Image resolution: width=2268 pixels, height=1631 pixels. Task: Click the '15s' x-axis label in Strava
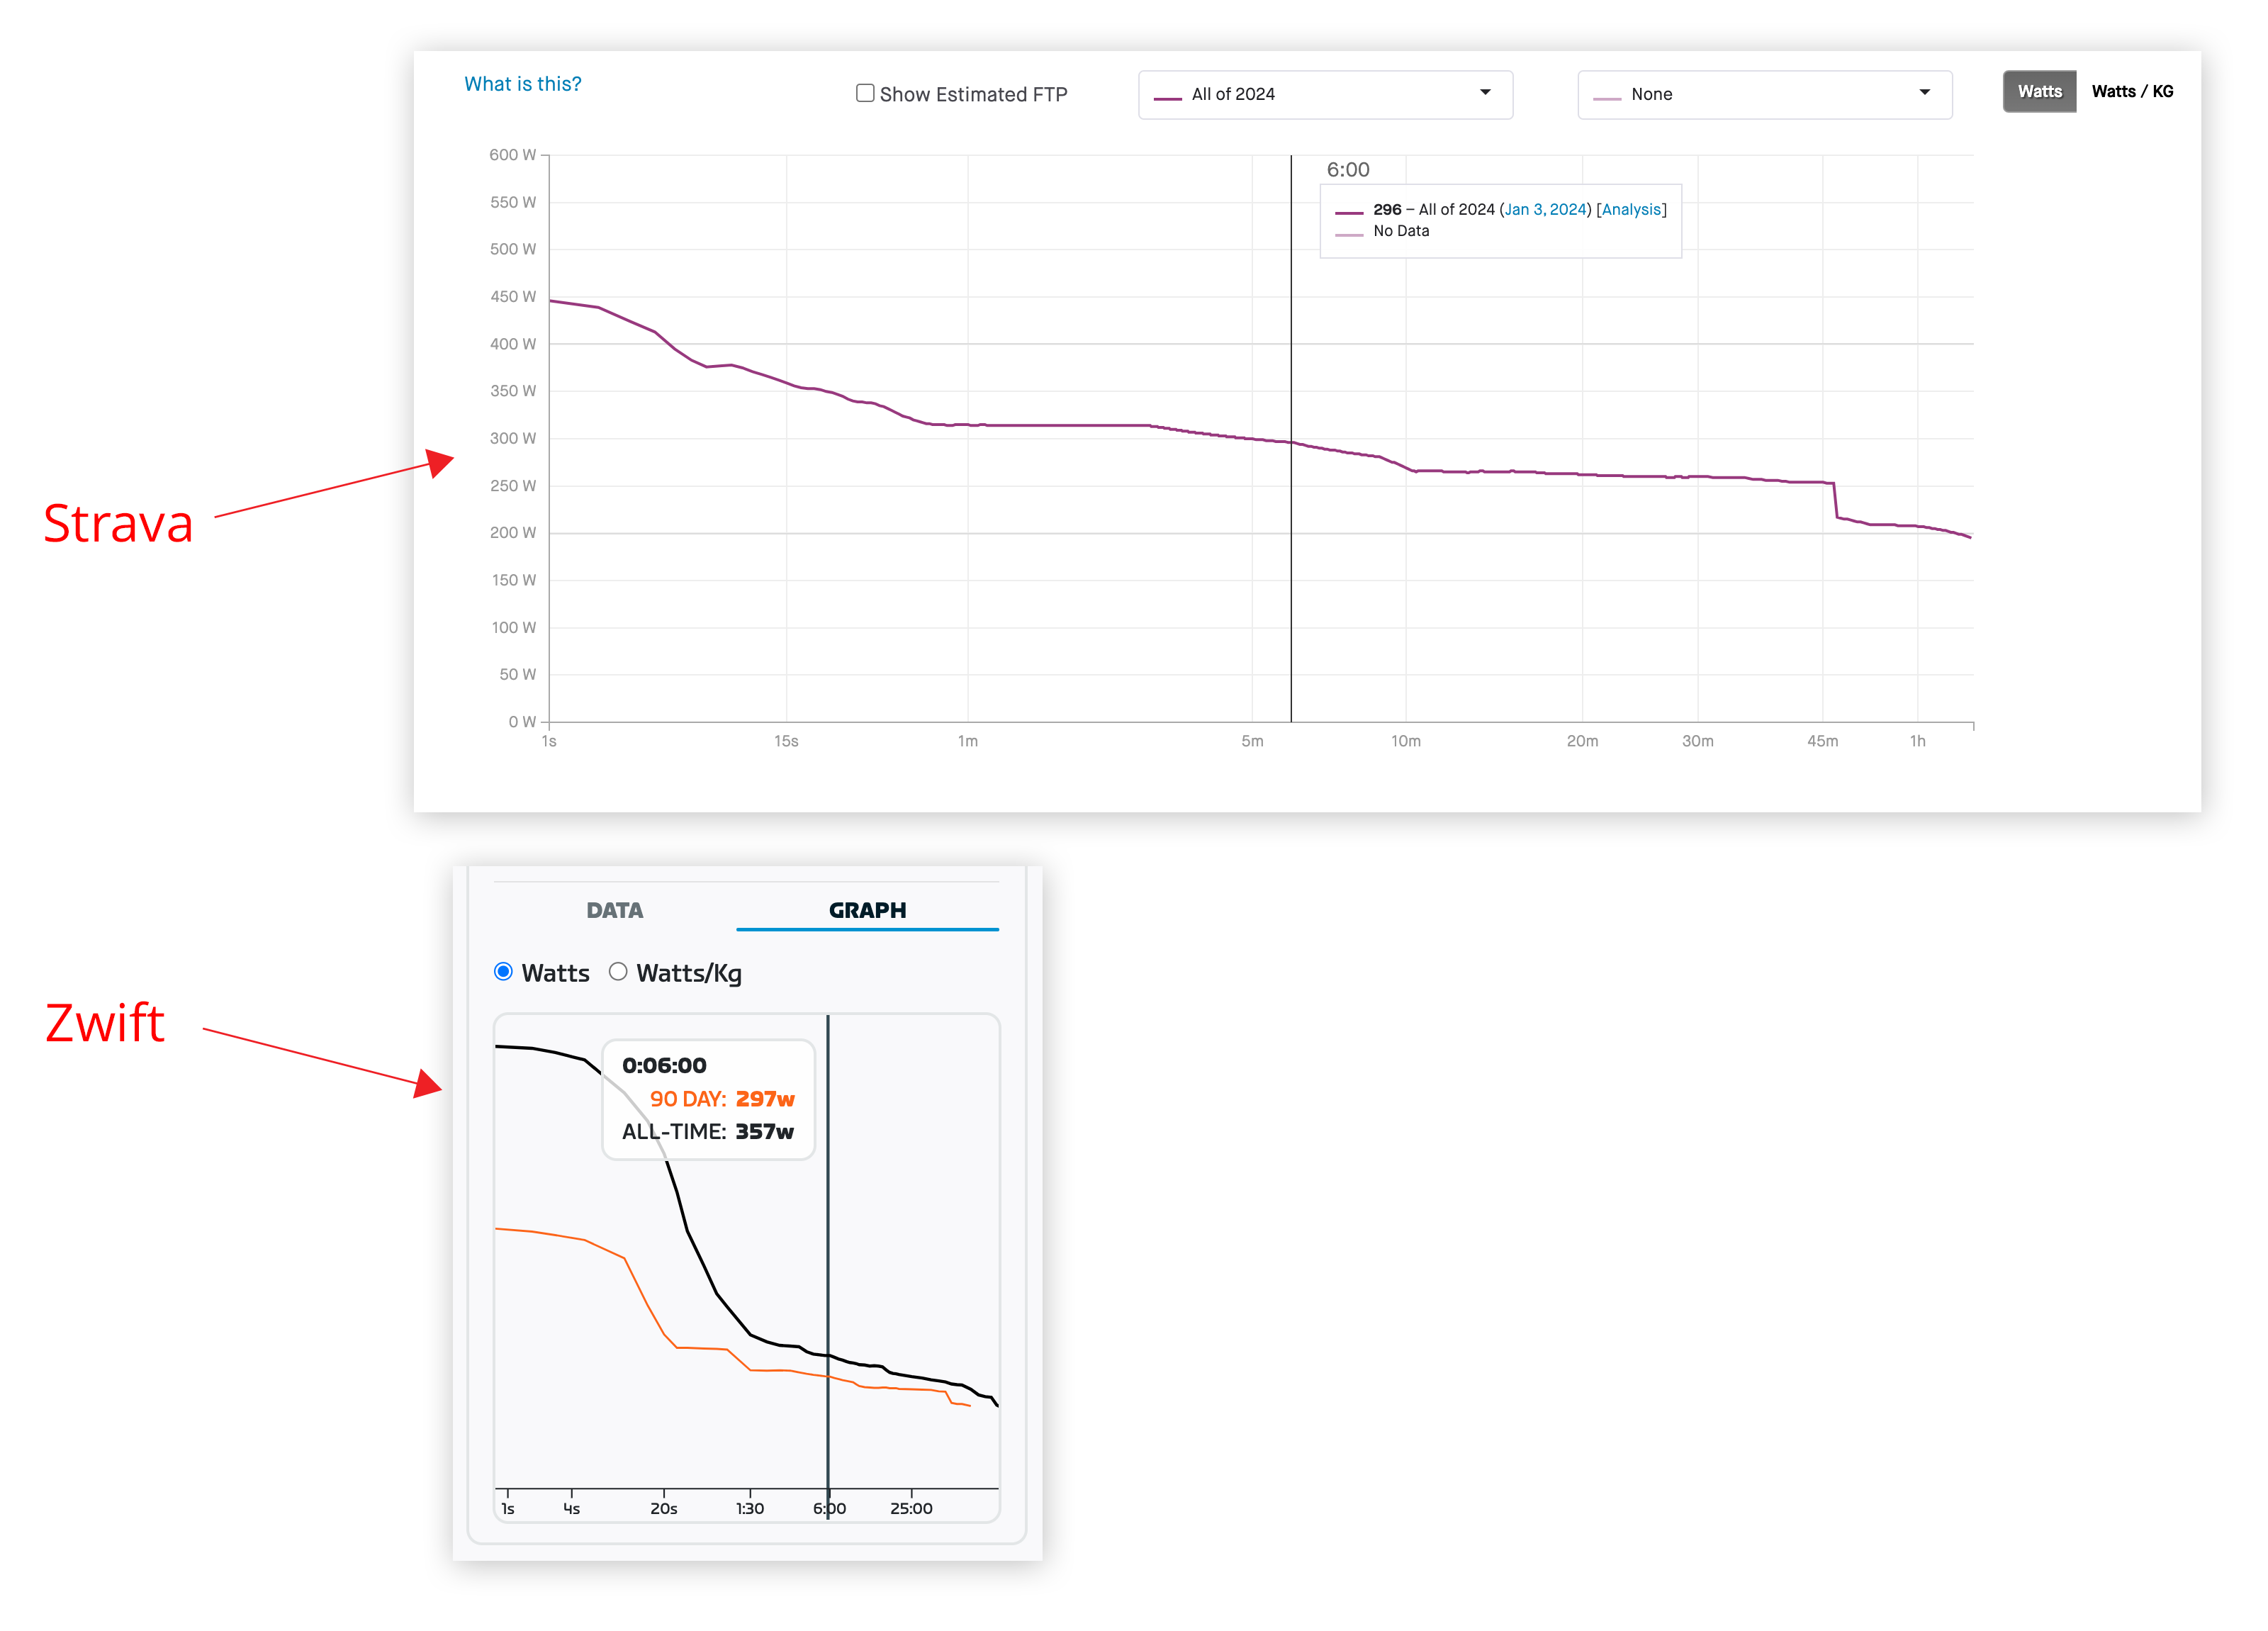pos(786,741)
